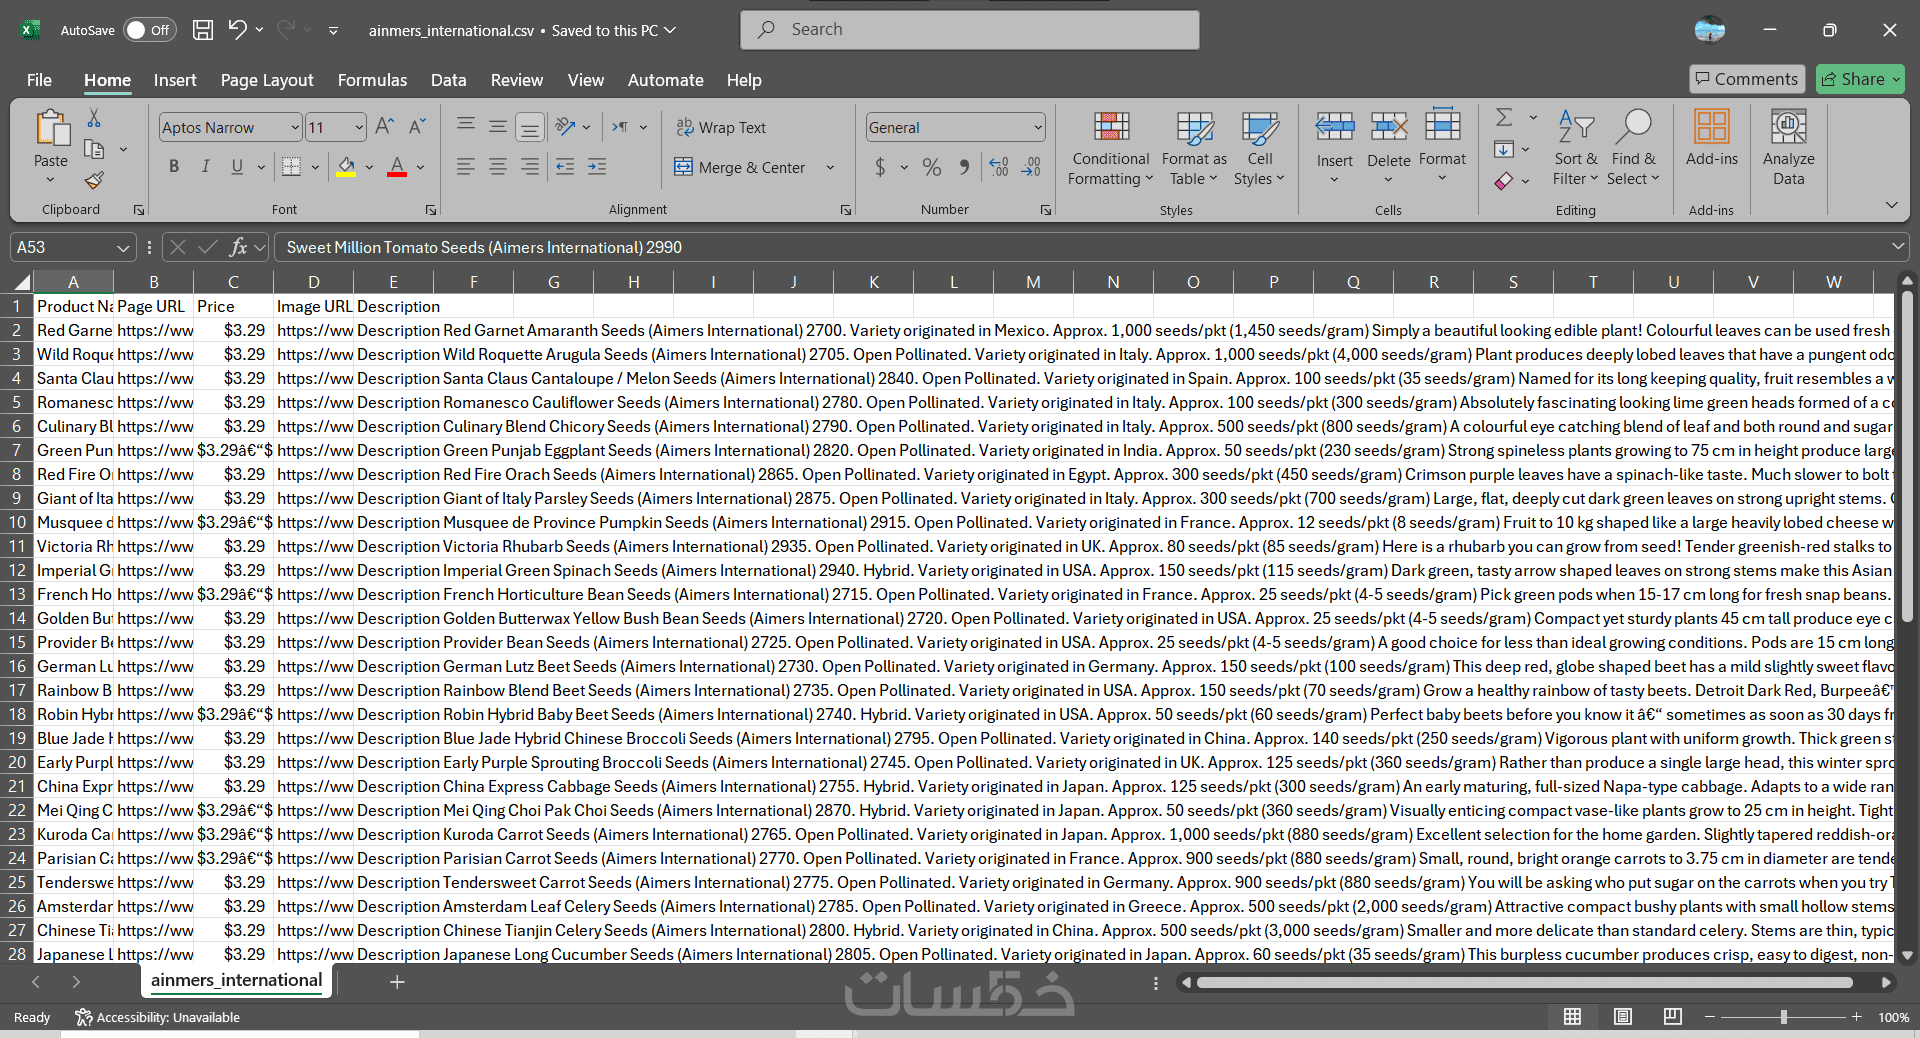The width and height of the screenshot is (1920, 1038).
Task: Toggle Wrap Text
Action: (x=721, y=127)
